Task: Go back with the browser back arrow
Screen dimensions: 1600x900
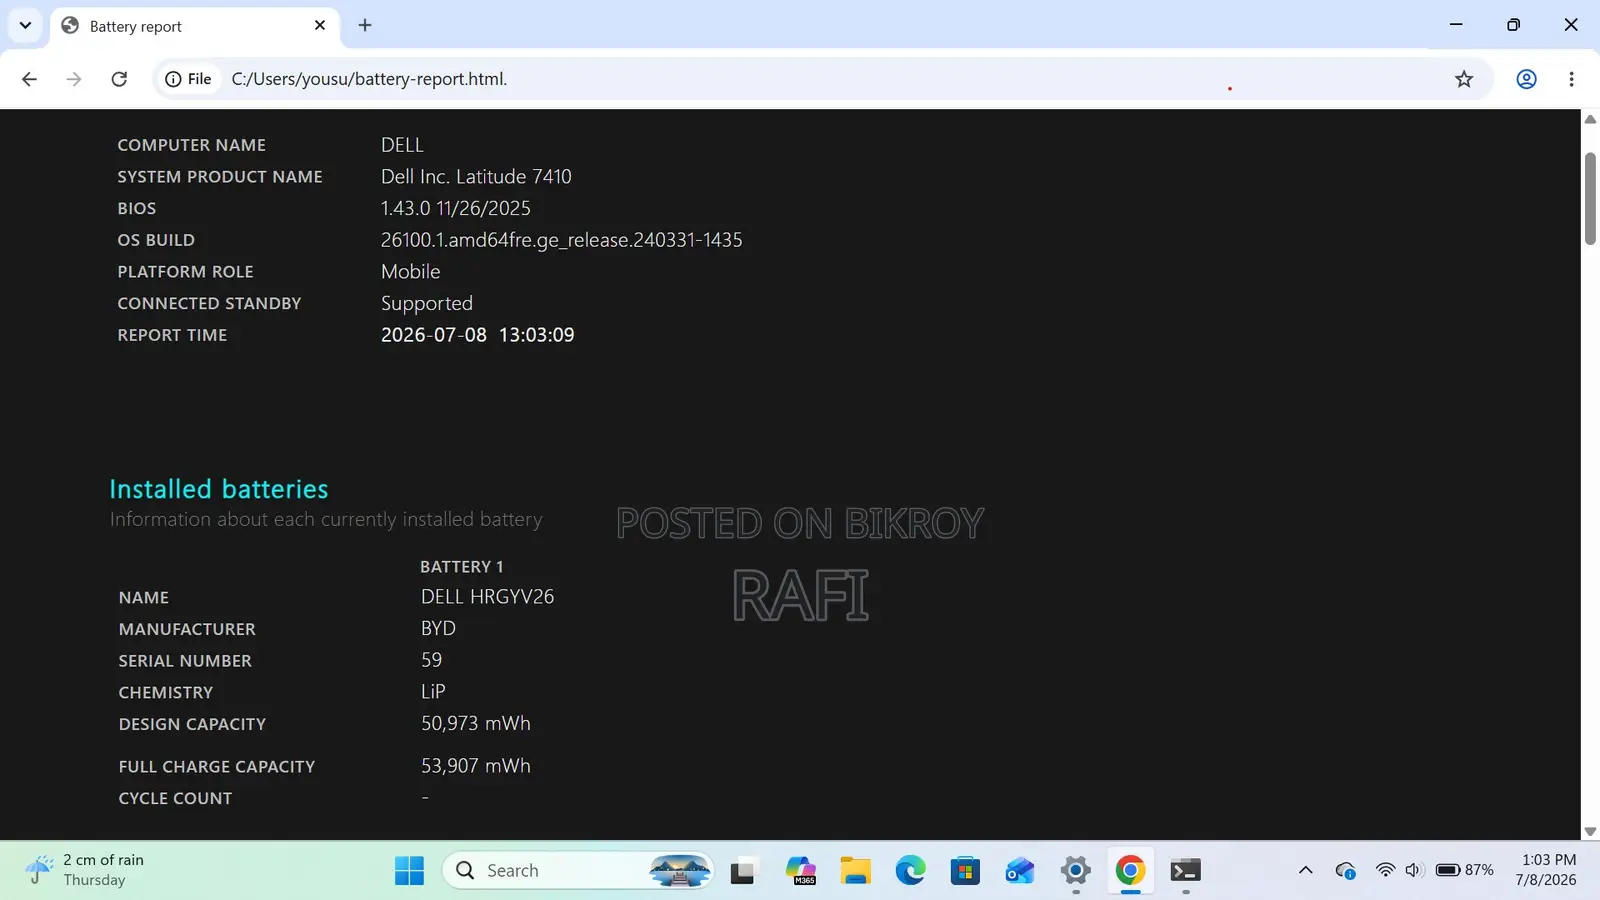Action: point(29,79)
